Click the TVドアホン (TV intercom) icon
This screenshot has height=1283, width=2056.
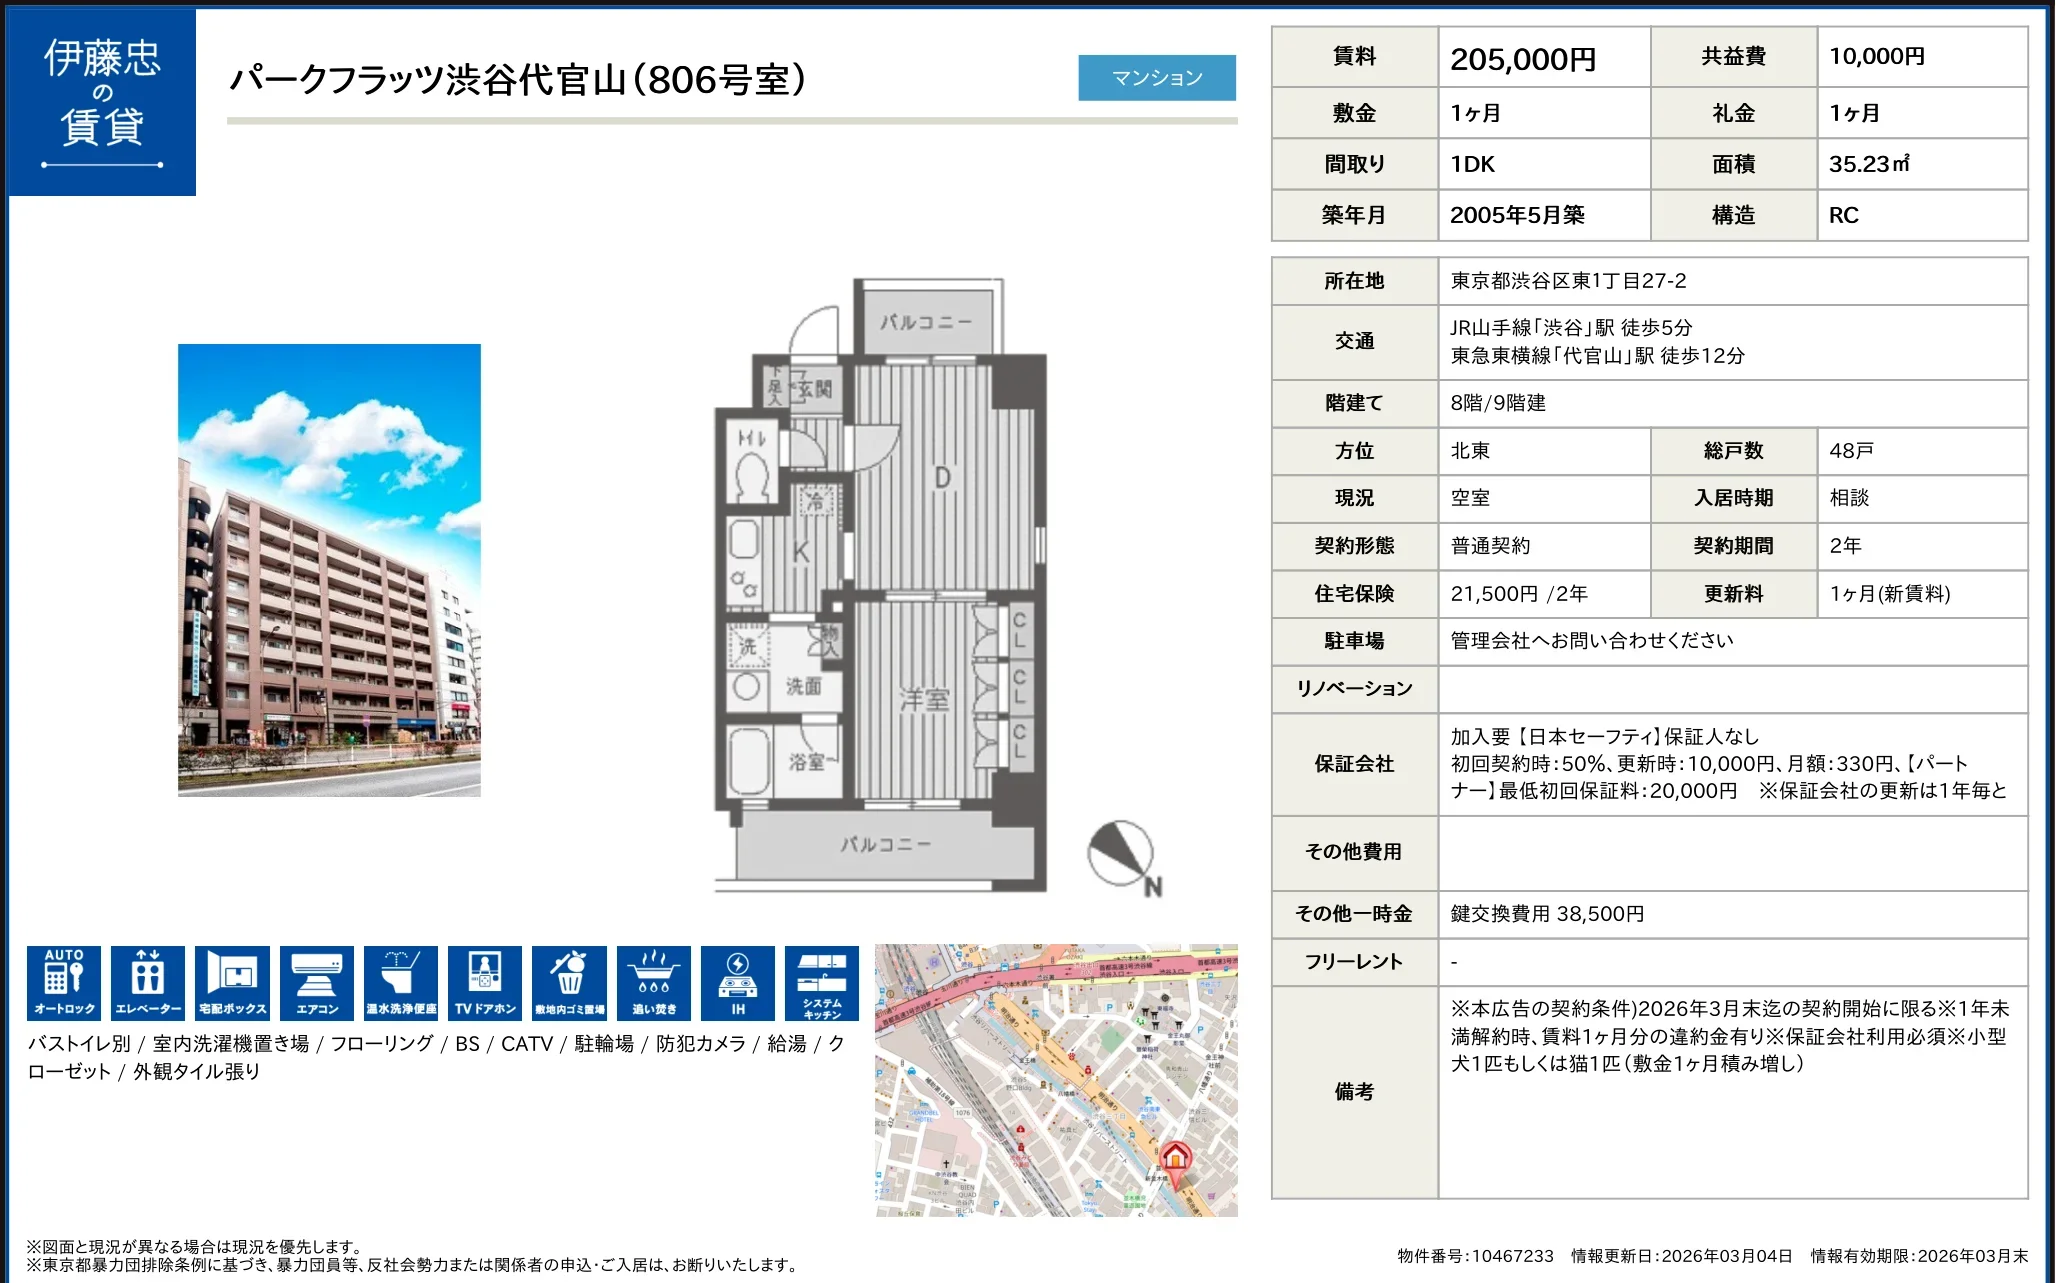coord(484,982)
